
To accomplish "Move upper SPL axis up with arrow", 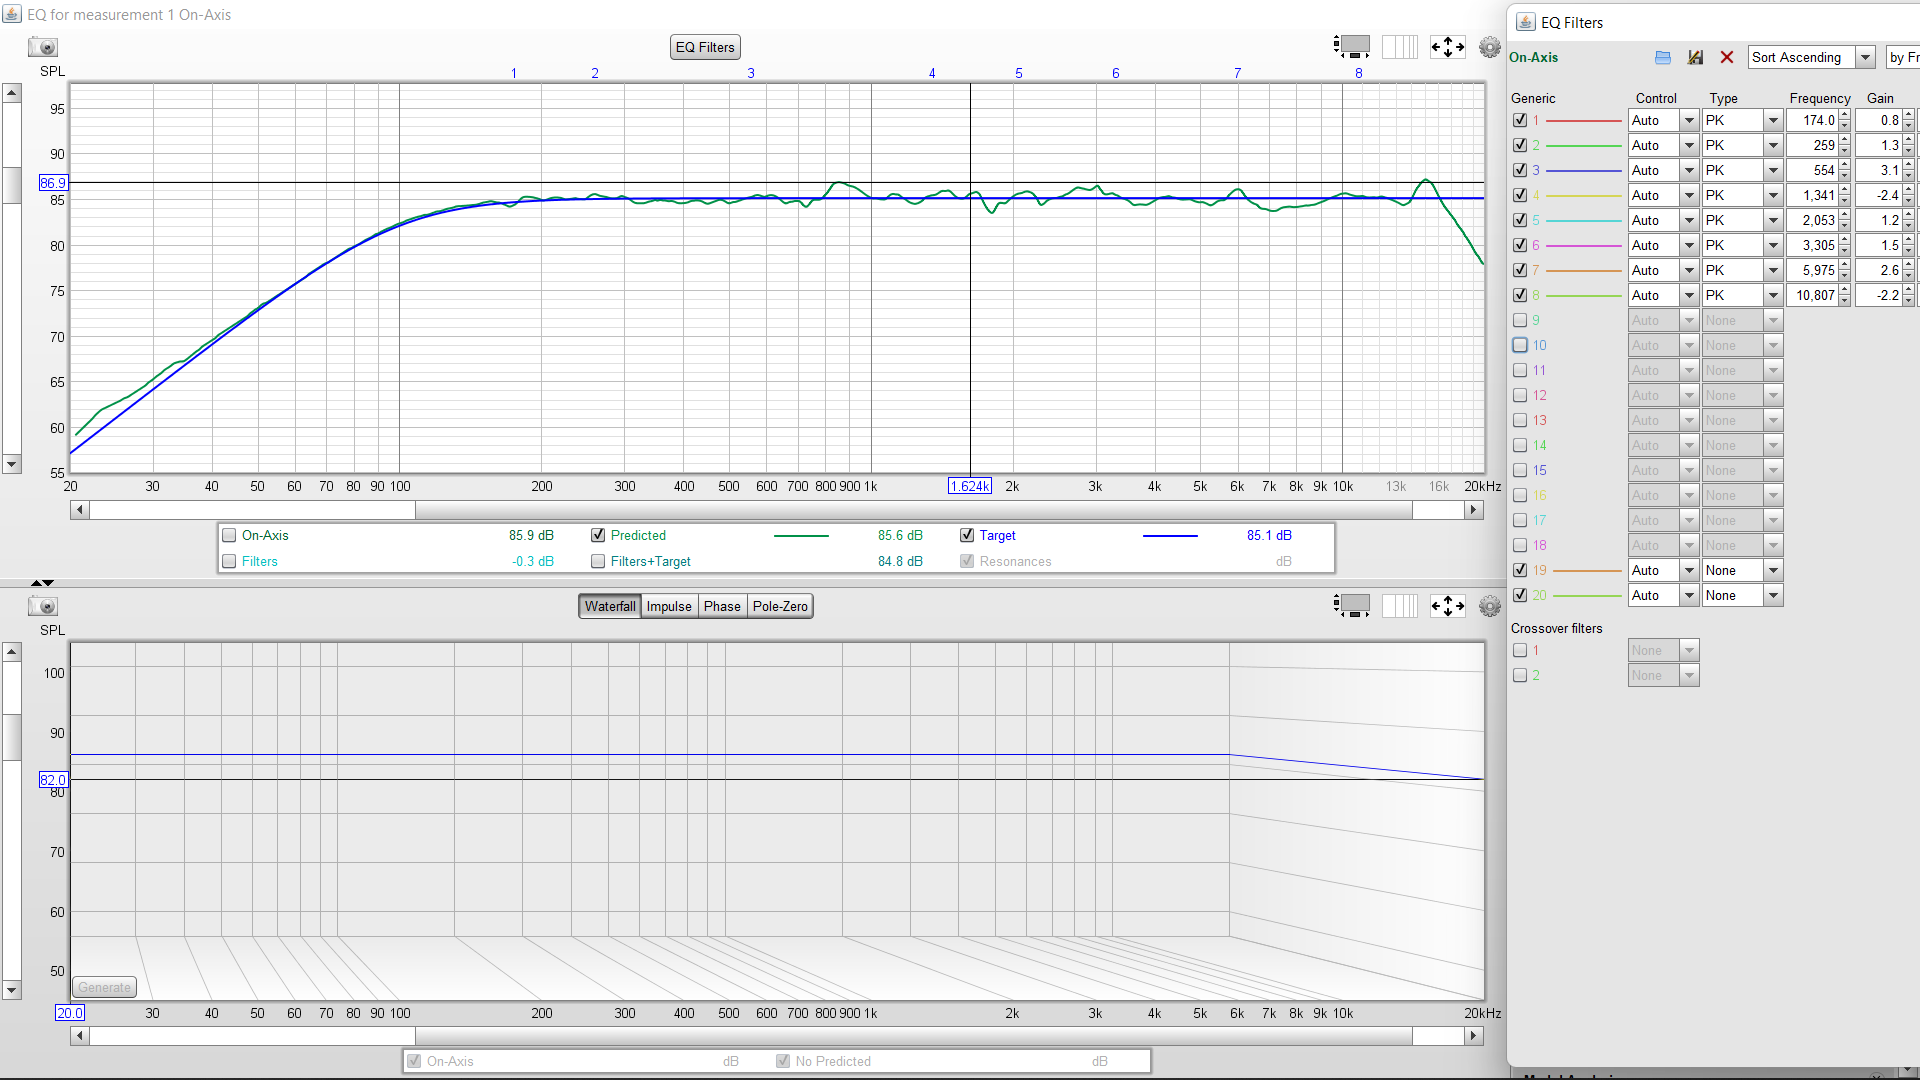I will [12, 93].
